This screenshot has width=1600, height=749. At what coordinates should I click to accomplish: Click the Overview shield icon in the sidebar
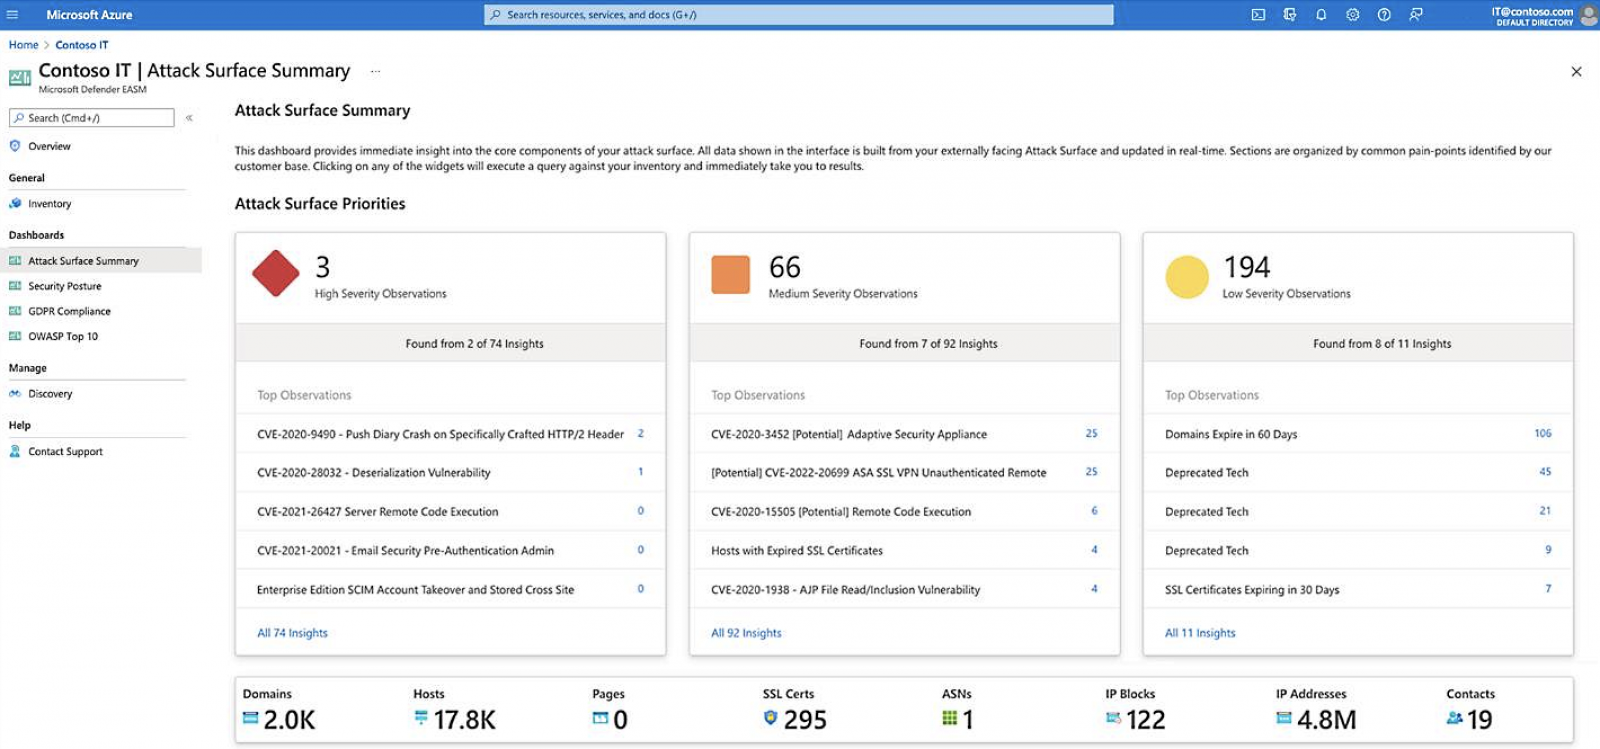point(15,146)
